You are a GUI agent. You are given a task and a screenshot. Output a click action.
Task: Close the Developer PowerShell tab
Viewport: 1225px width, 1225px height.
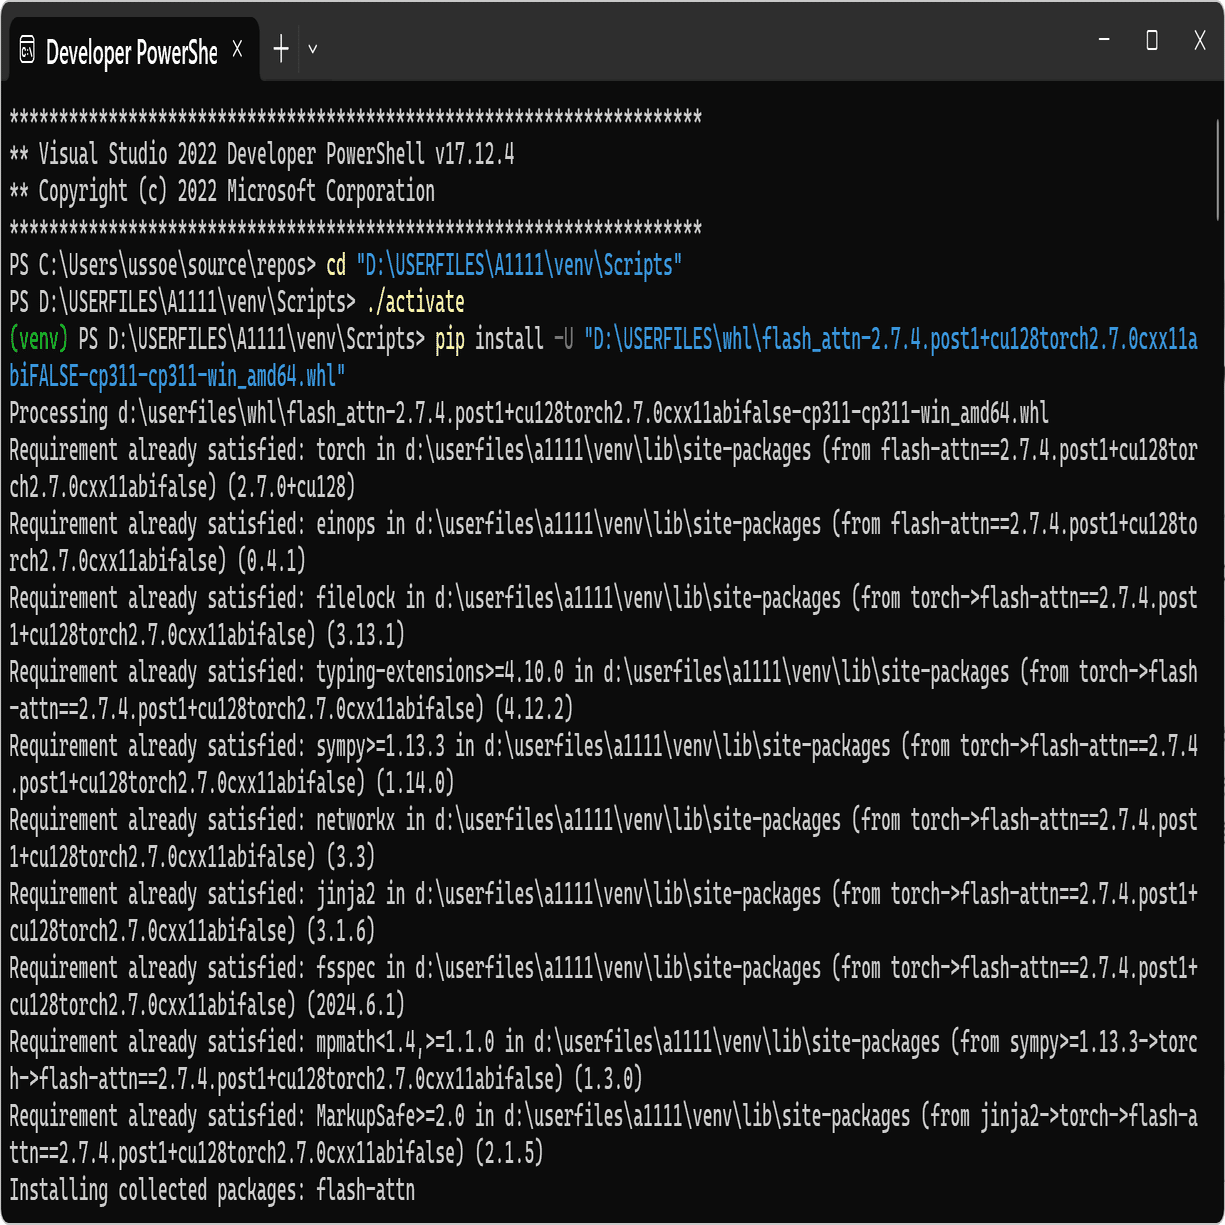pos(237,49)
